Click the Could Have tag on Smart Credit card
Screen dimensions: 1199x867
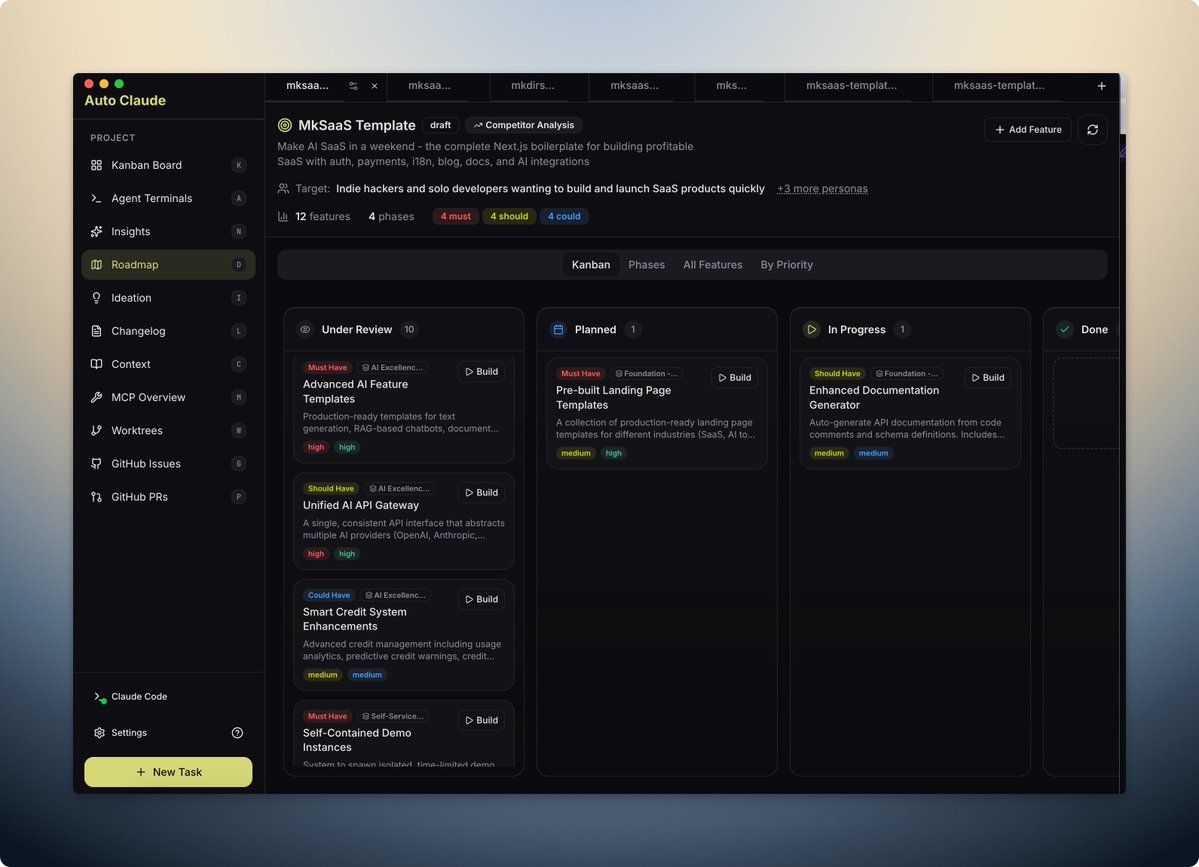[x=329, y=596]
